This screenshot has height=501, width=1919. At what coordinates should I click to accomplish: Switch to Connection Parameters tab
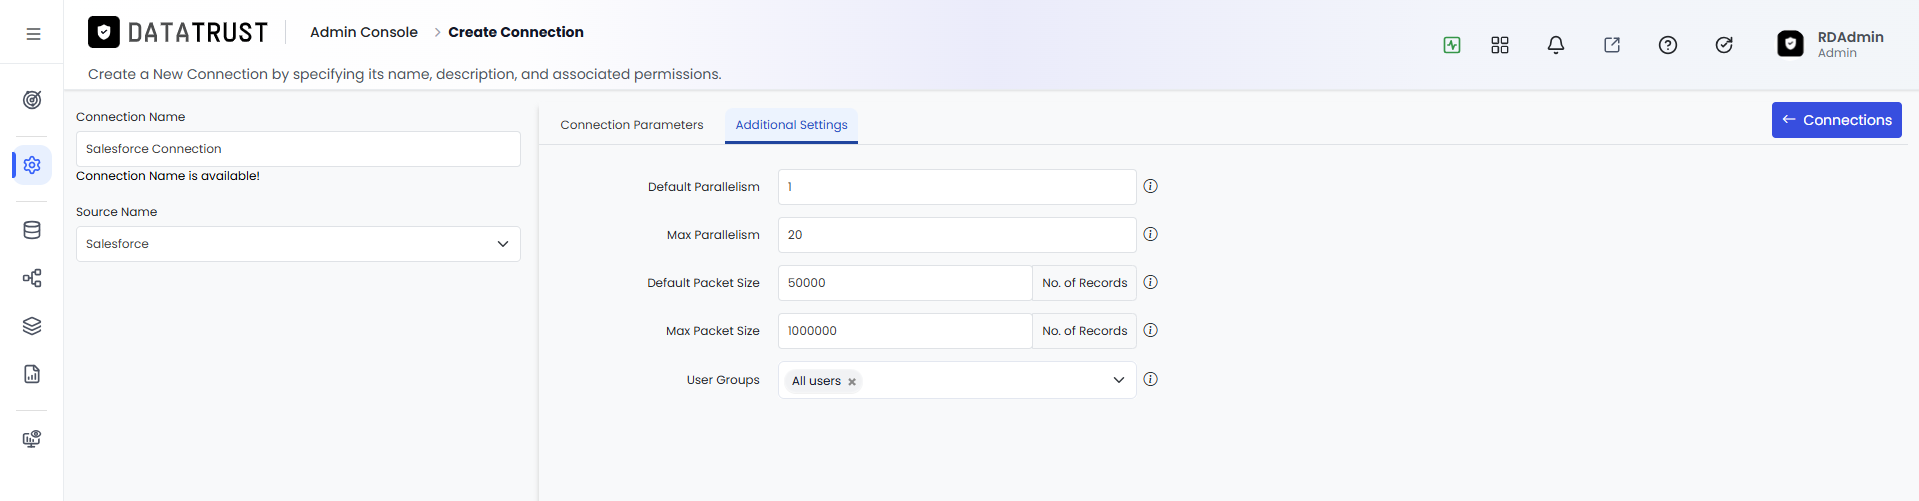click(632, 125)
